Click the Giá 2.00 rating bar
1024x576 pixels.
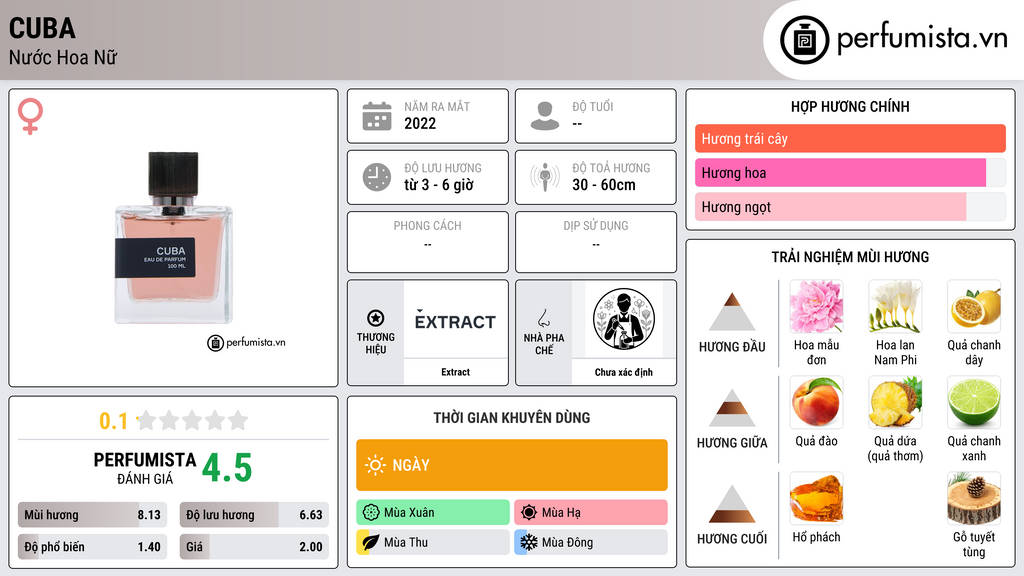click(254, 547)
